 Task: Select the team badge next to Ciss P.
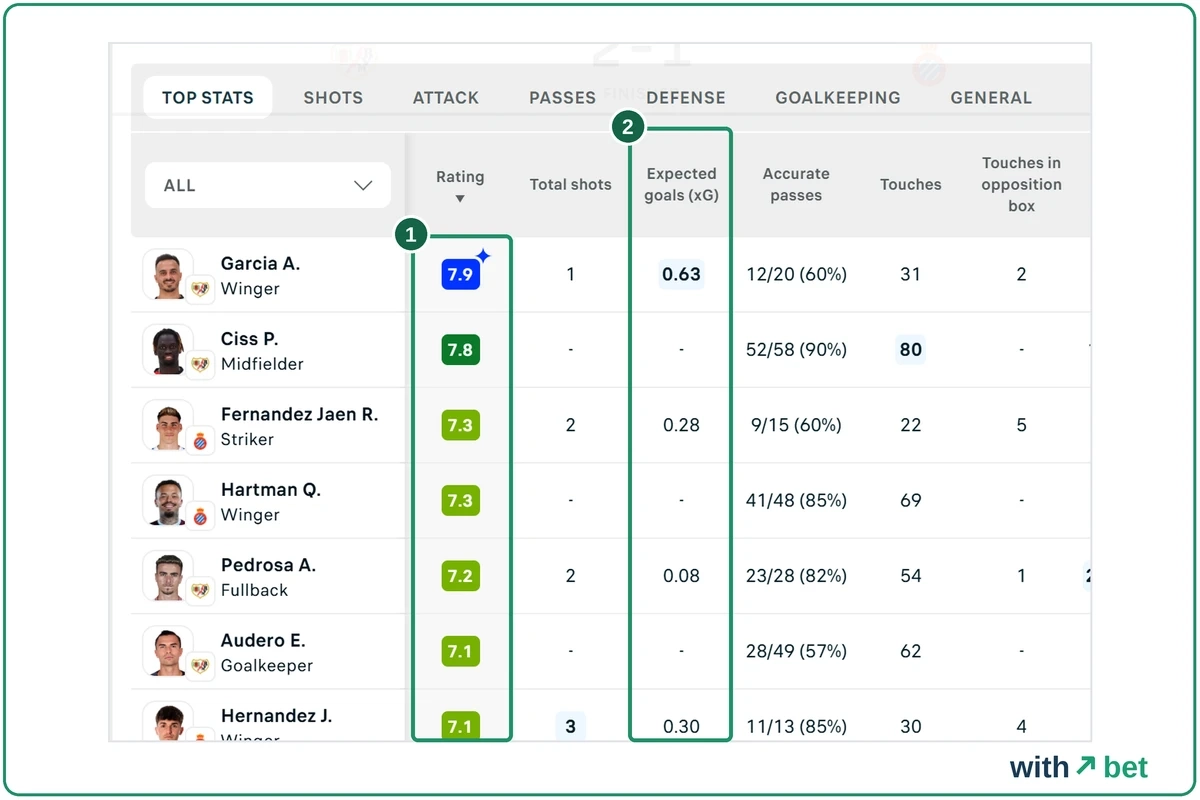[x=200, y=364]
